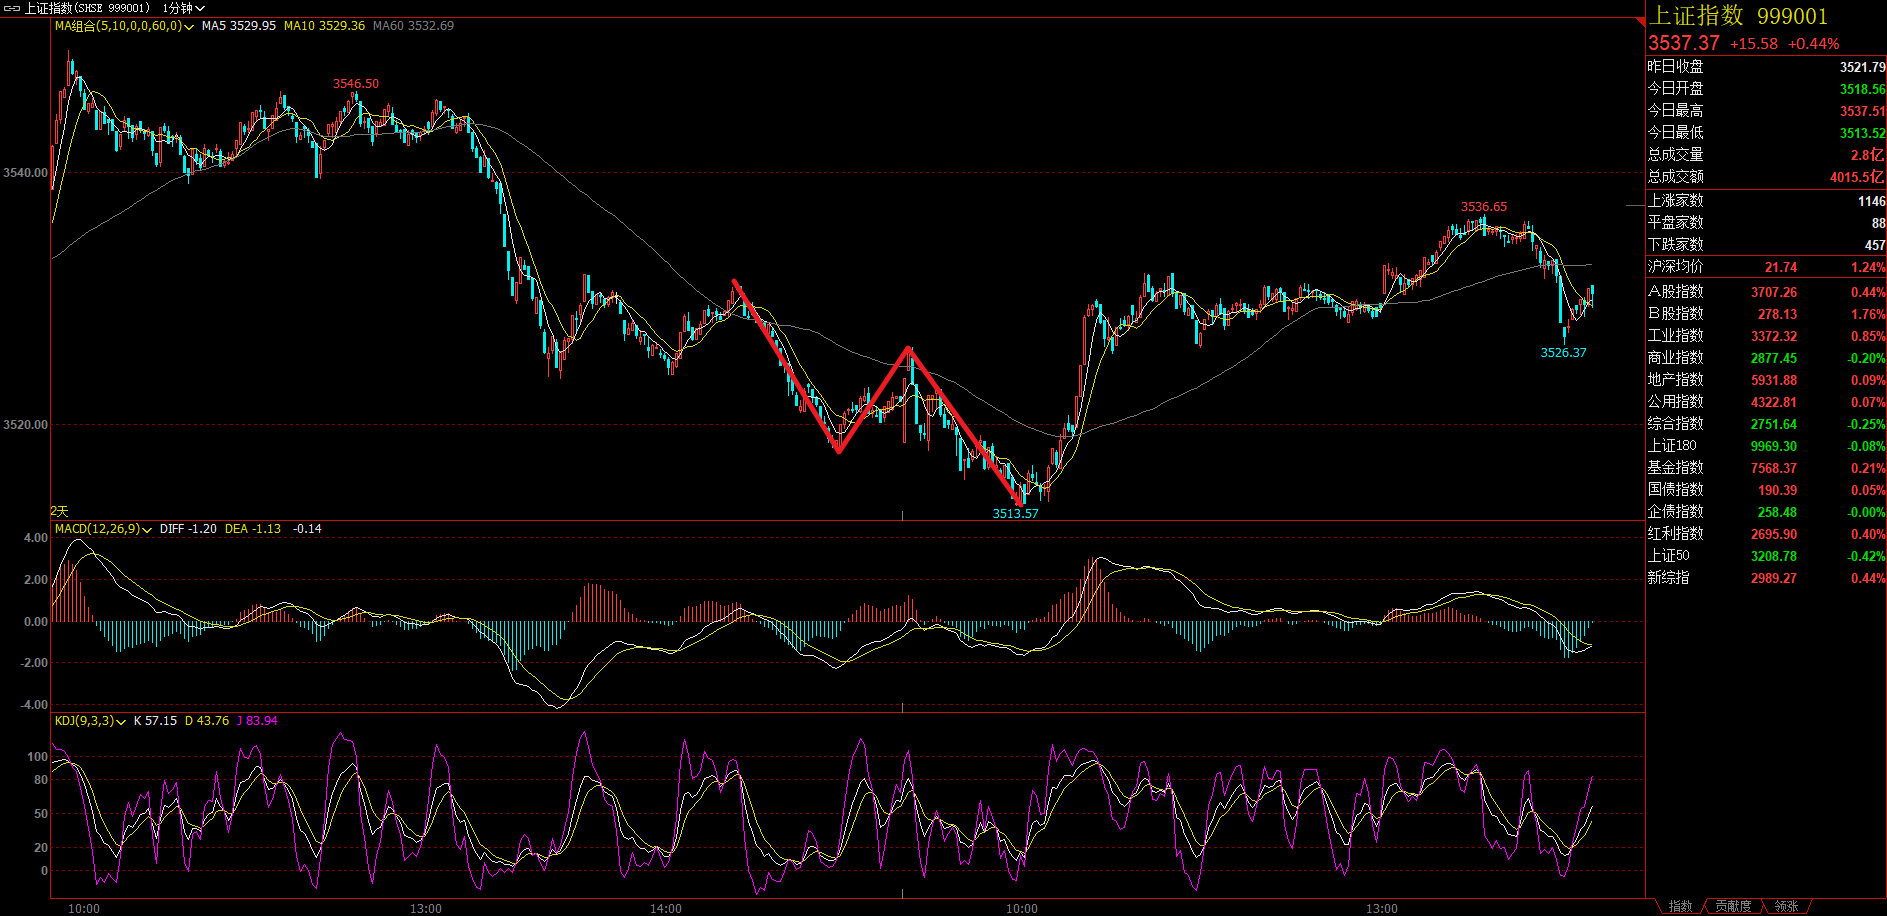Click the link chain icon beside 上证指数
Viewport: 1887px width, 916px height.
pyautogui.click(x=12, y=8)
